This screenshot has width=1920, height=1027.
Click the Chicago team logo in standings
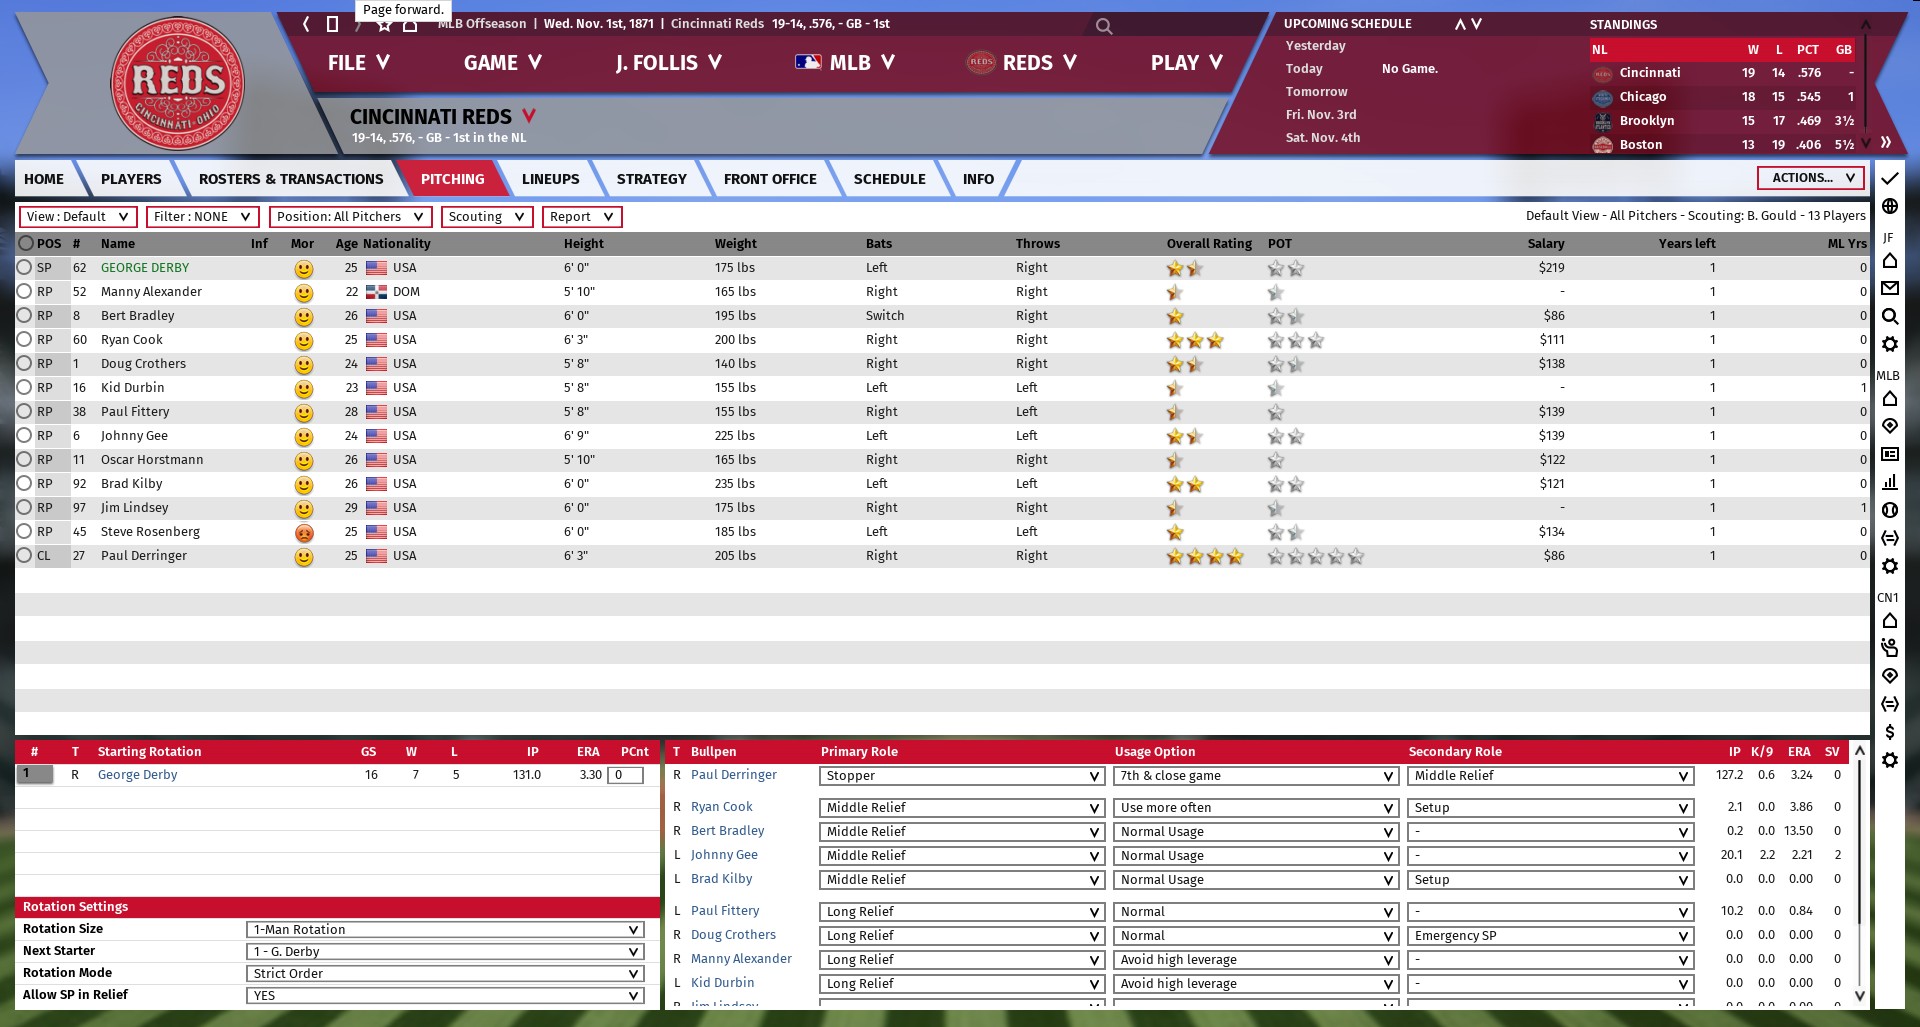point(1602,97)
